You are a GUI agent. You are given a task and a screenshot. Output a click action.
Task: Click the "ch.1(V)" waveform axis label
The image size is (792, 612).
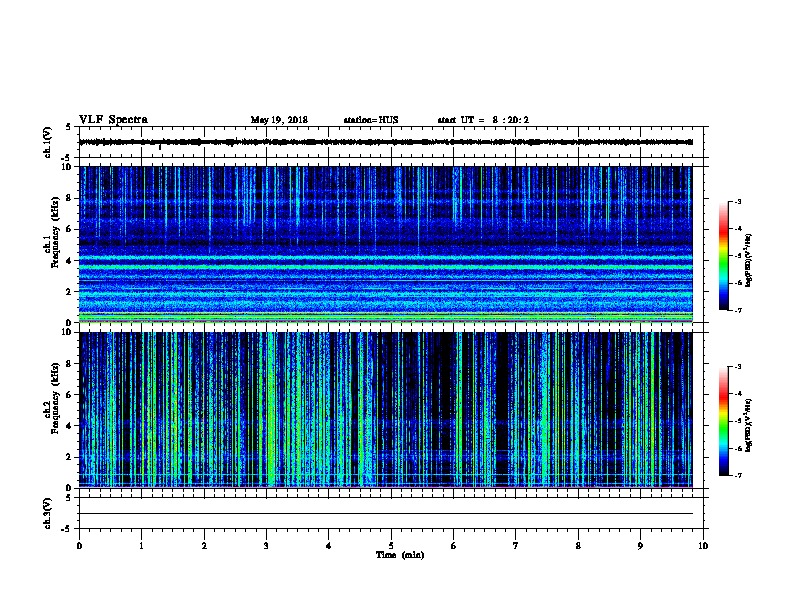[47, 142]
